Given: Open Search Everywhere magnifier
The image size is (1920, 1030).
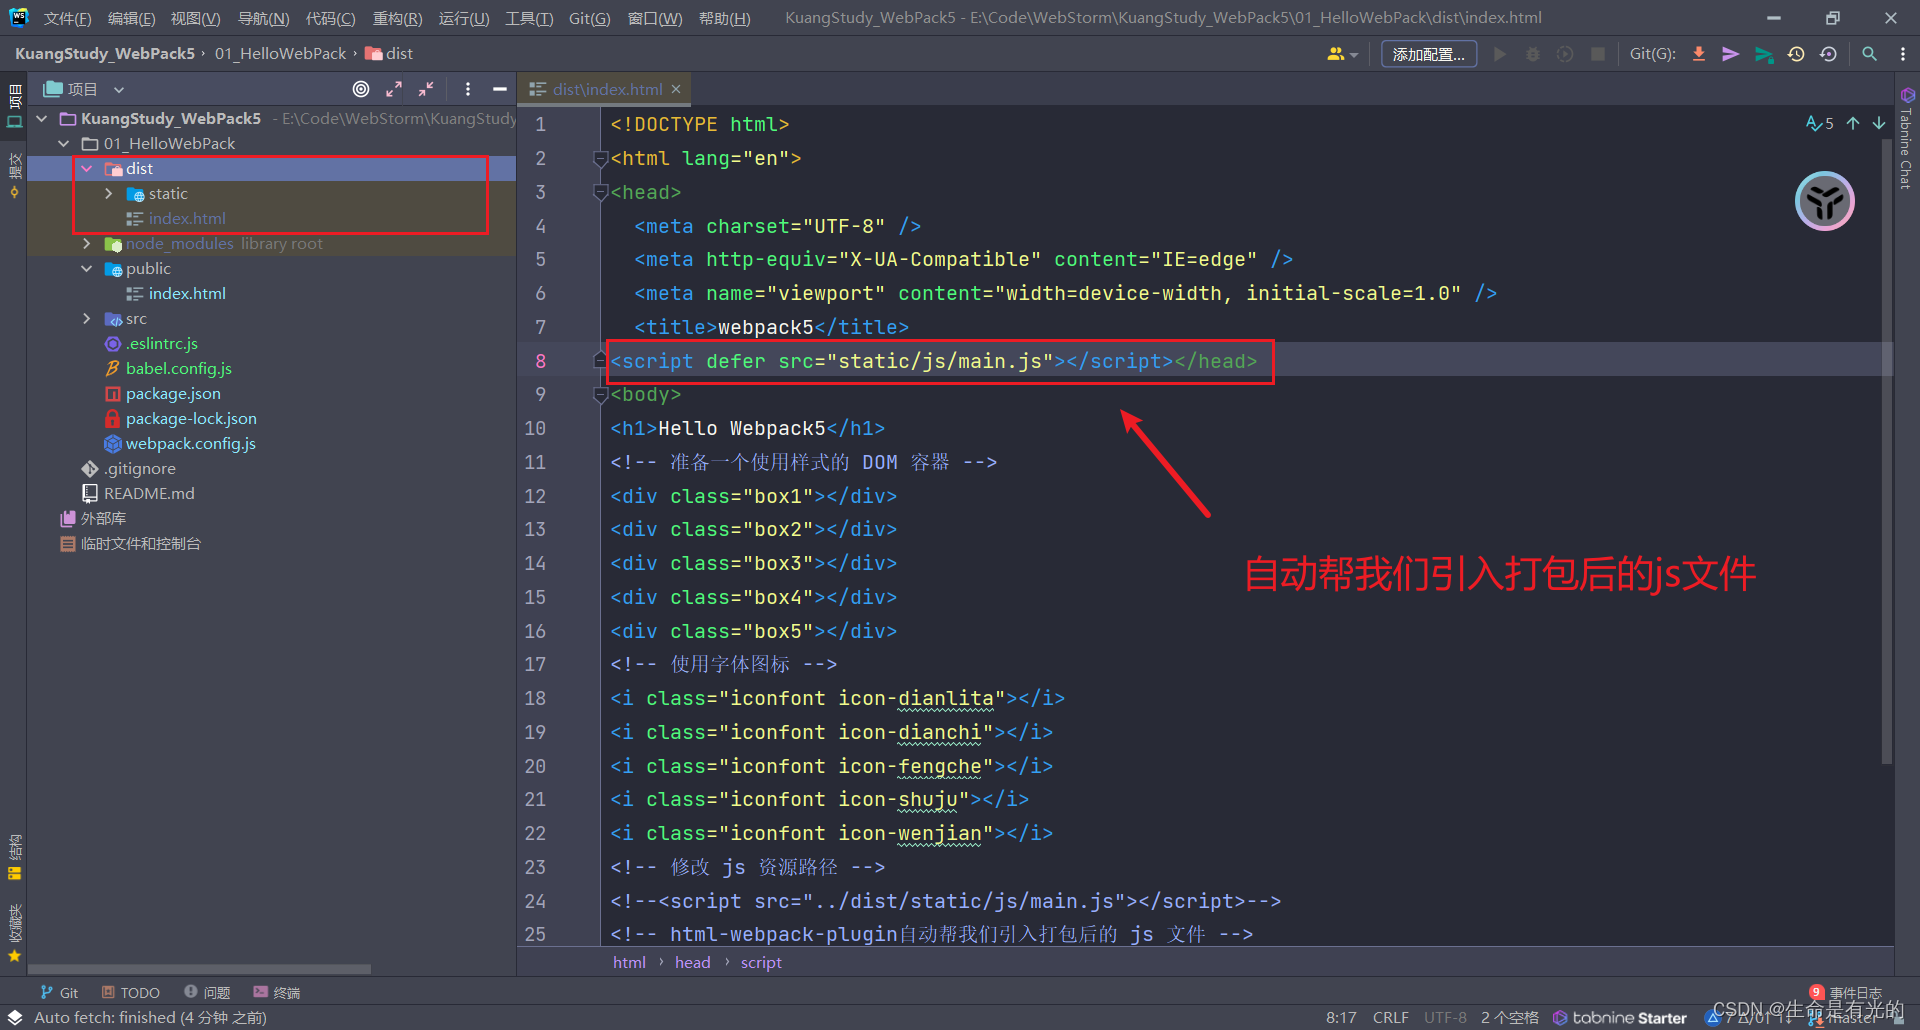Looking at the screenshot, I should (1869, 54).
